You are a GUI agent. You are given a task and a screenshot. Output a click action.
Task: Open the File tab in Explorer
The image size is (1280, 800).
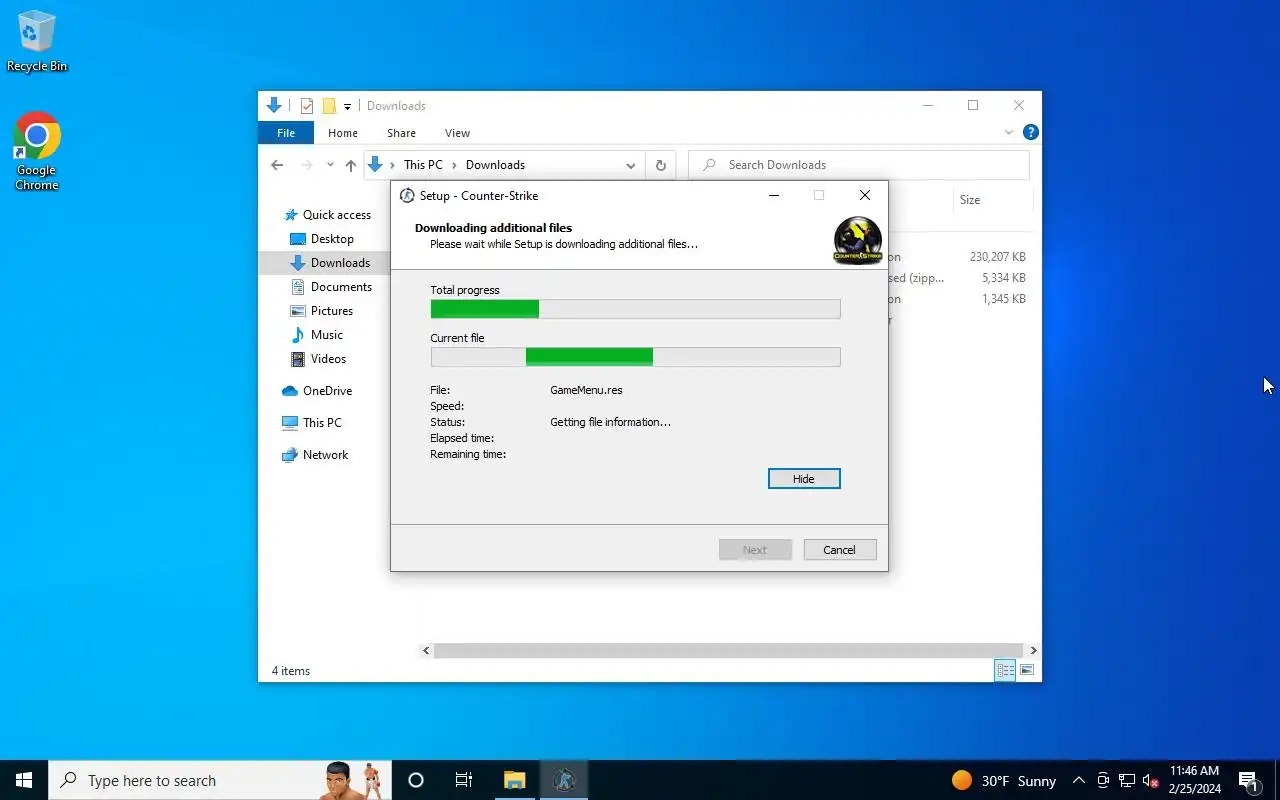(x=286, y=133)
